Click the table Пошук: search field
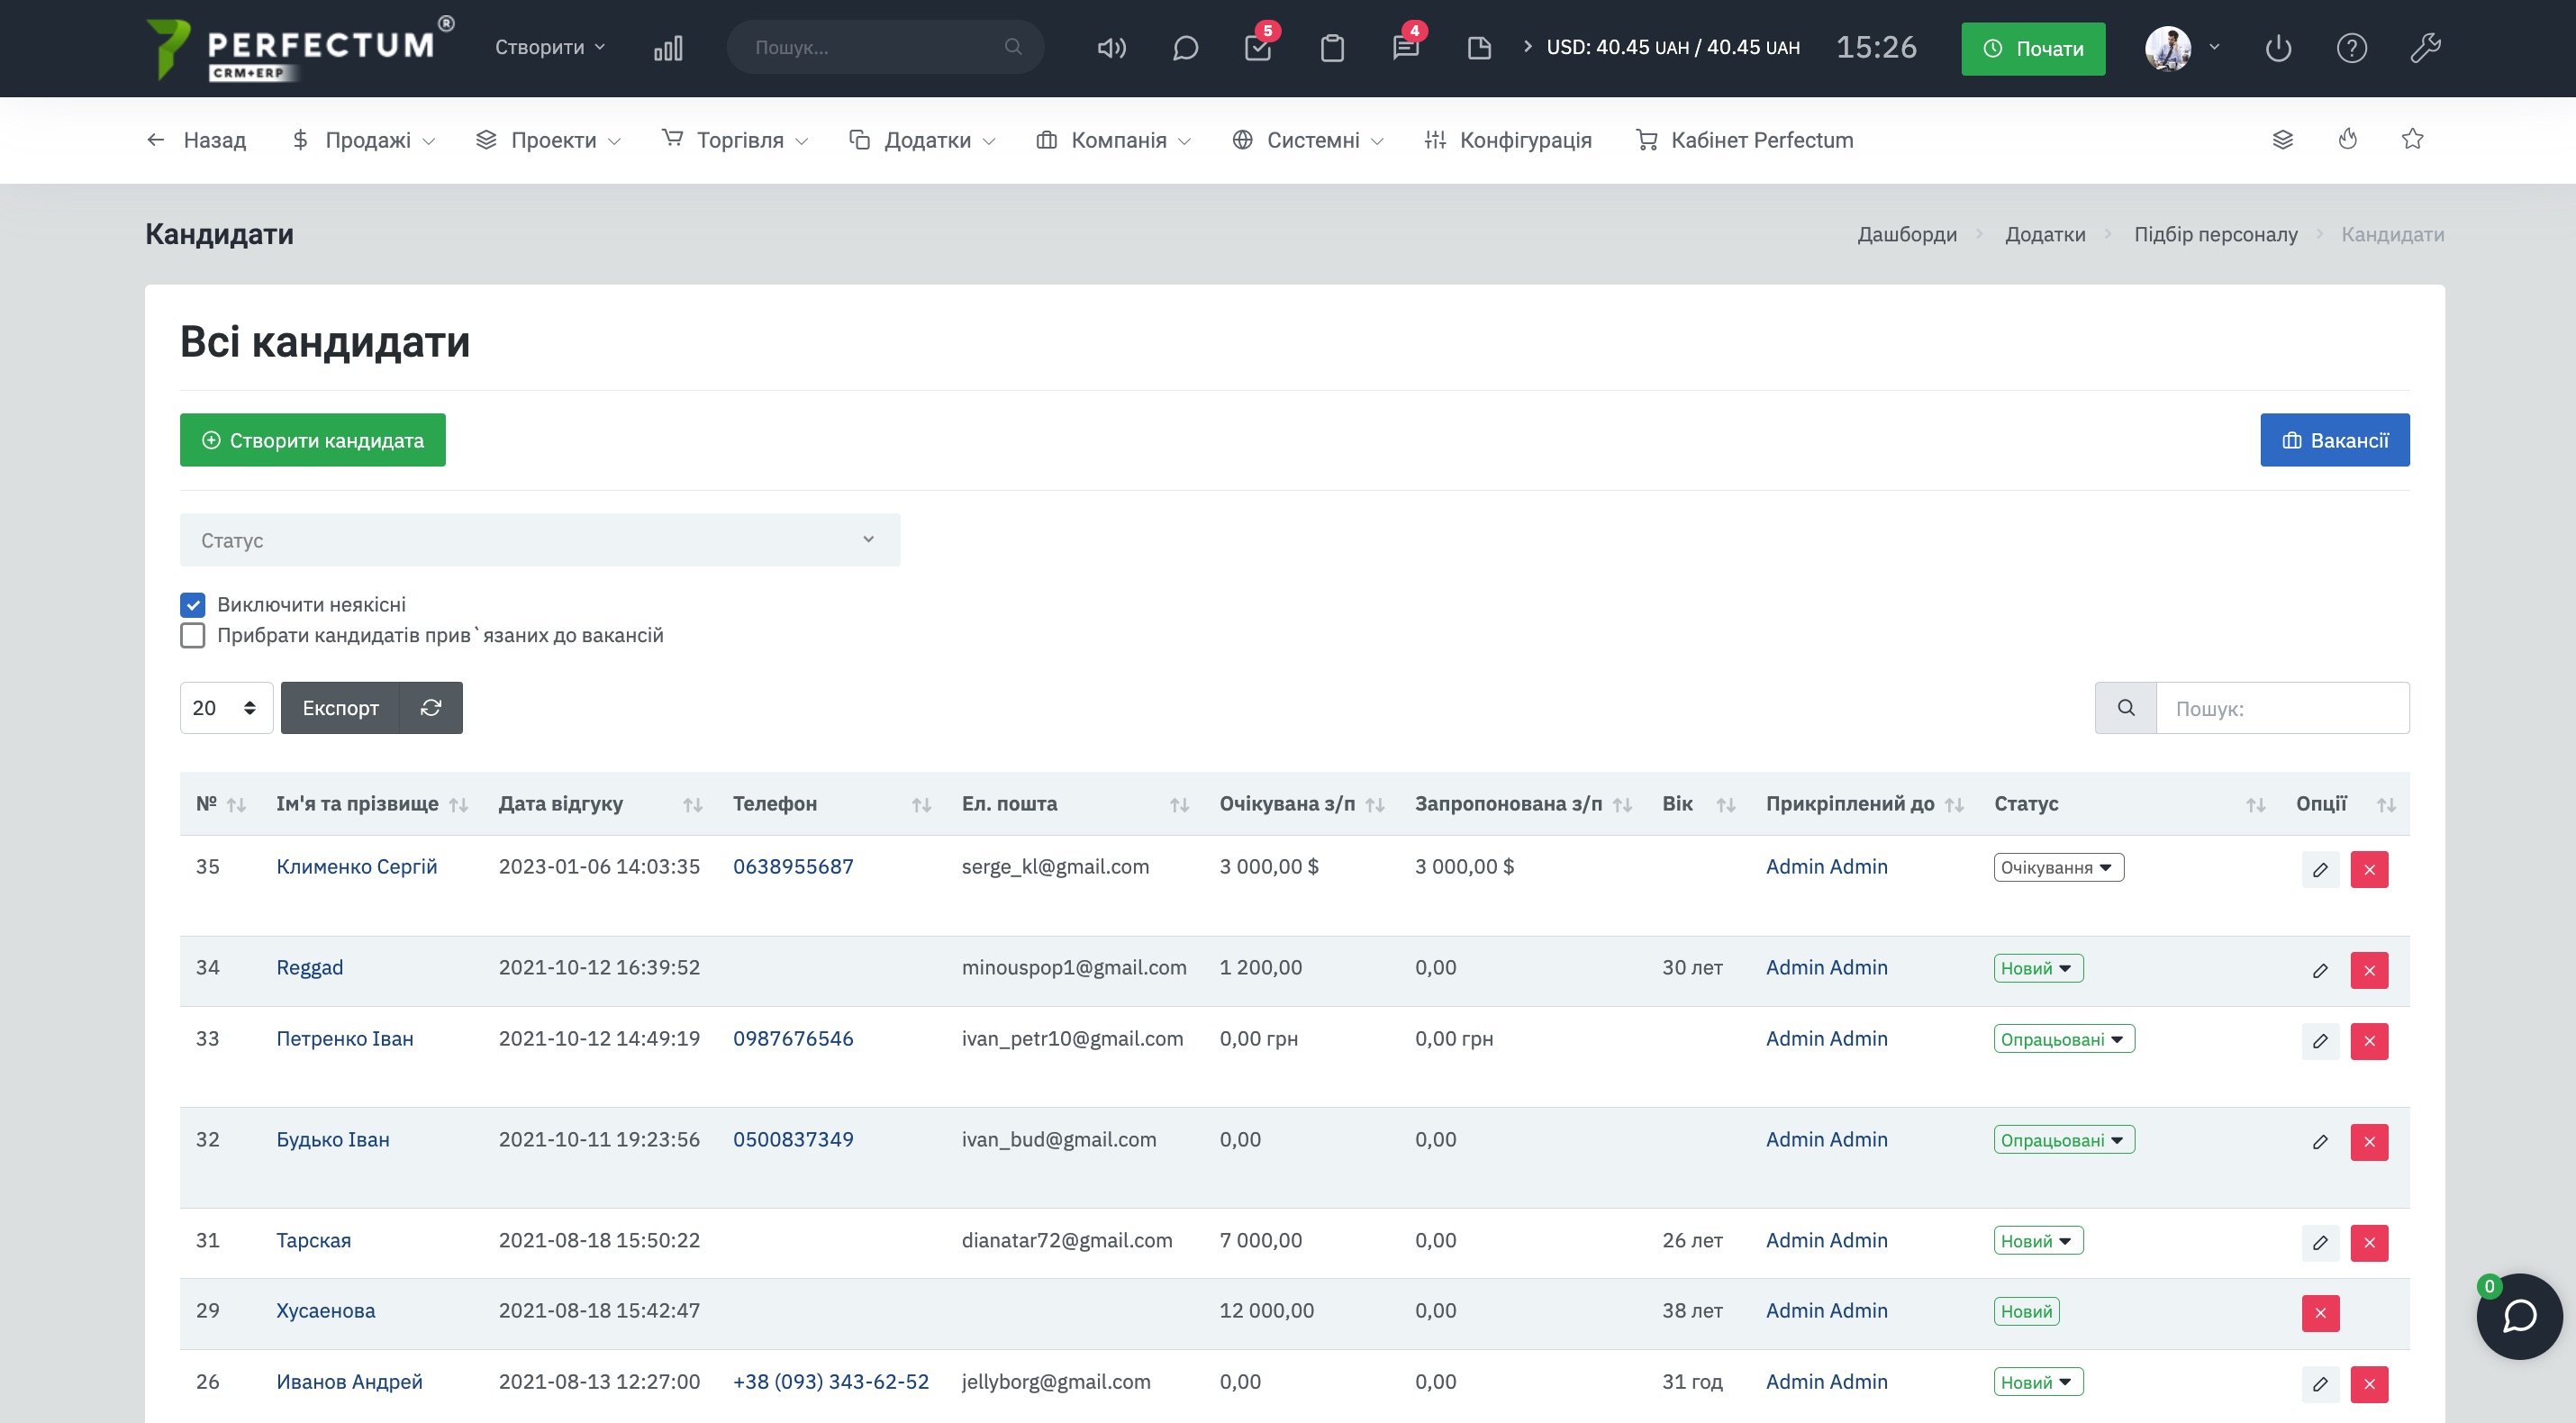Image resolution: width=2576 pixels, height=1423 pixels. 2283,708
